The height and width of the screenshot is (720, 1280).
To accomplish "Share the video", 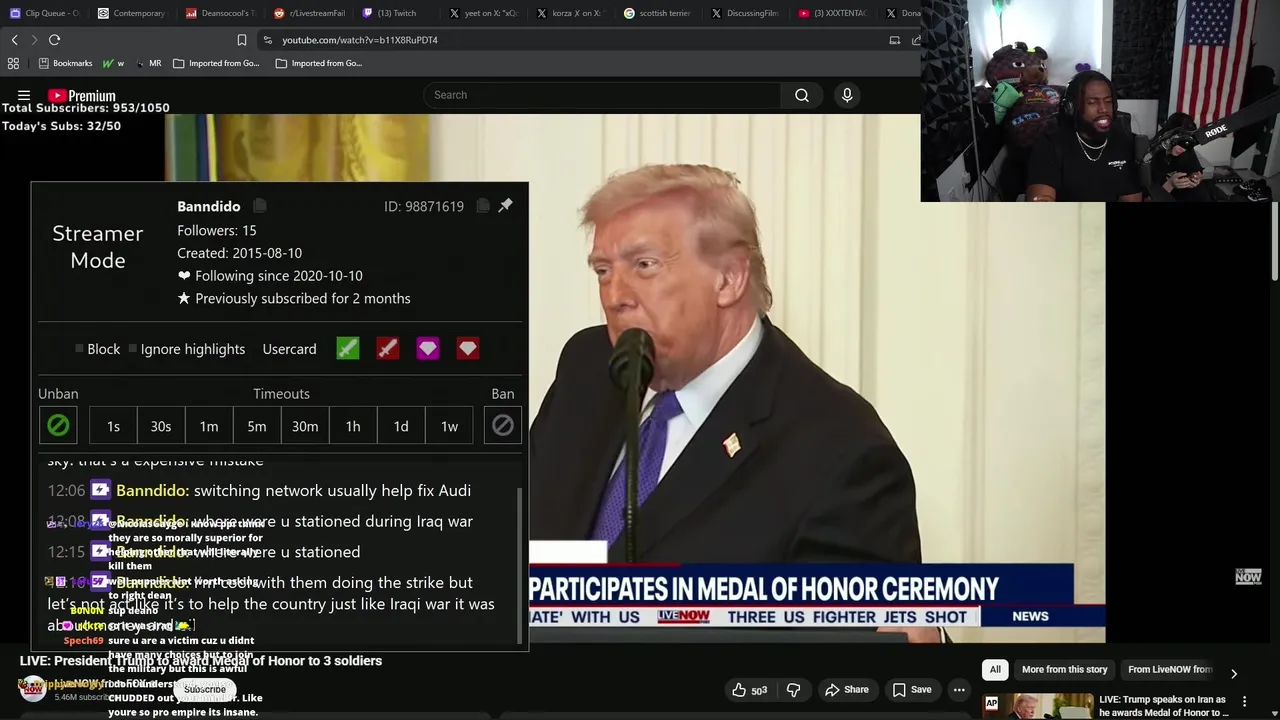I will pyautogui.click(x=846, y=689).
